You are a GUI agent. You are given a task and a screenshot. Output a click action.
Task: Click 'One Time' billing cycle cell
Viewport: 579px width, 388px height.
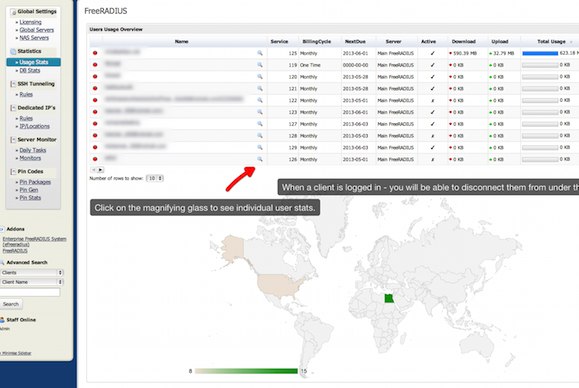tap(310, 65)
